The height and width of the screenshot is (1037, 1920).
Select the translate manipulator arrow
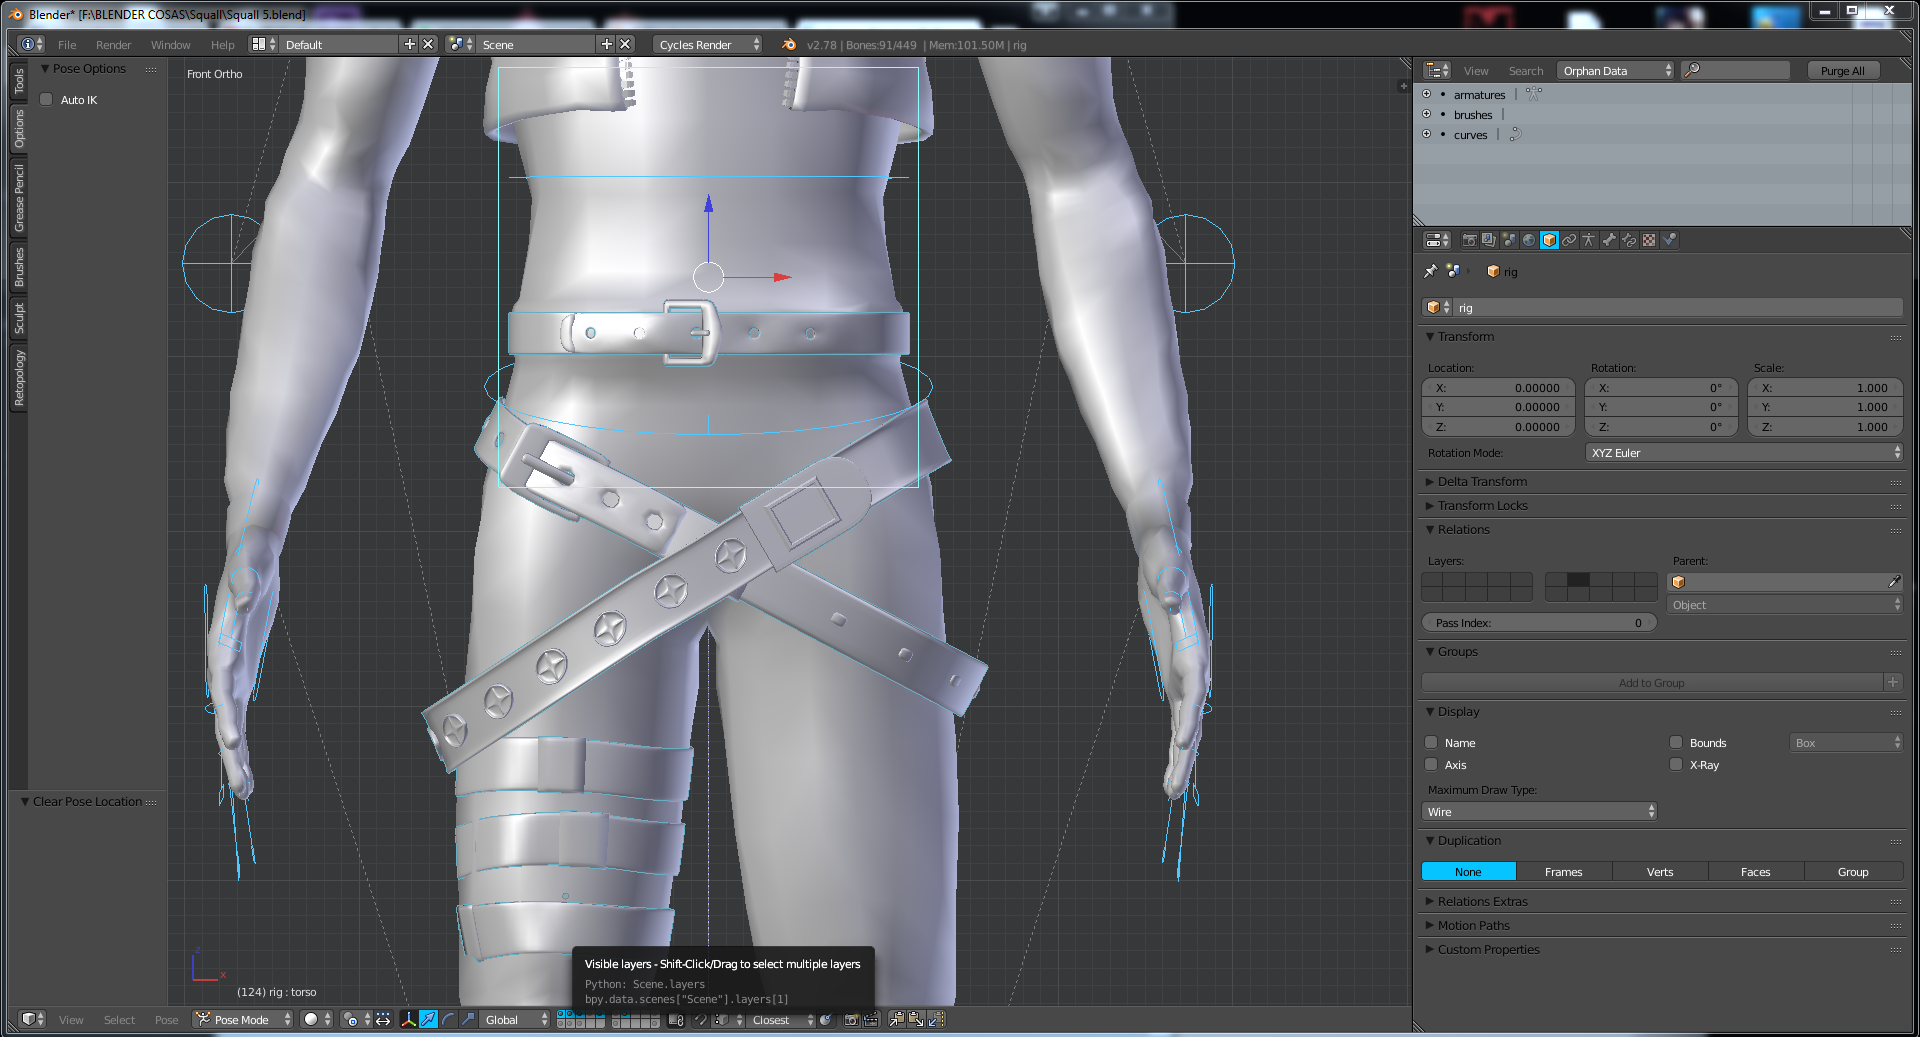tap(428, 1020)
